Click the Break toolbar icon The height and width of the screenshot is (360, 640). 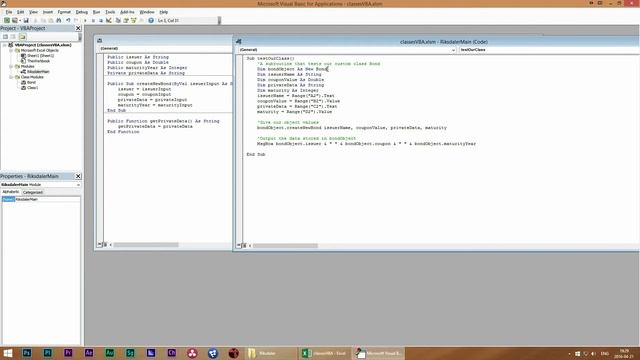(x=93, y=20)
